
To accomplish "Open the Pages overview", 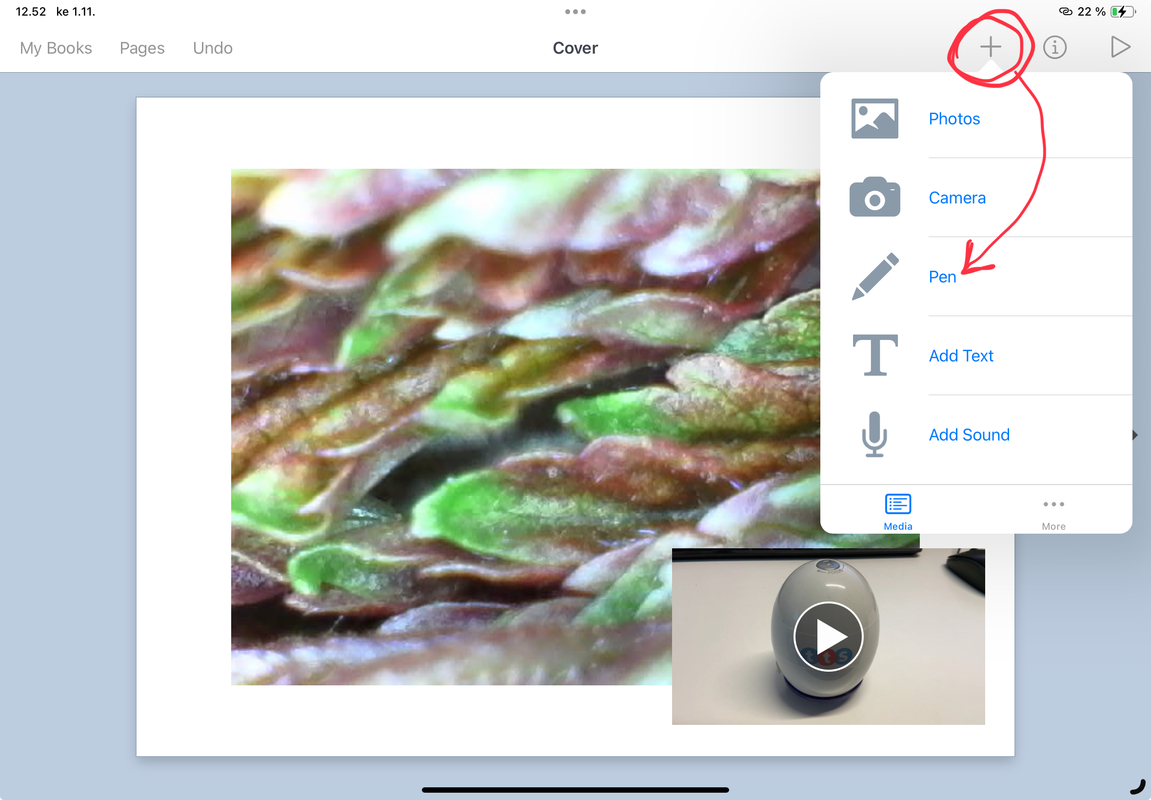I will pyautogui.click(x=142, y=48).
